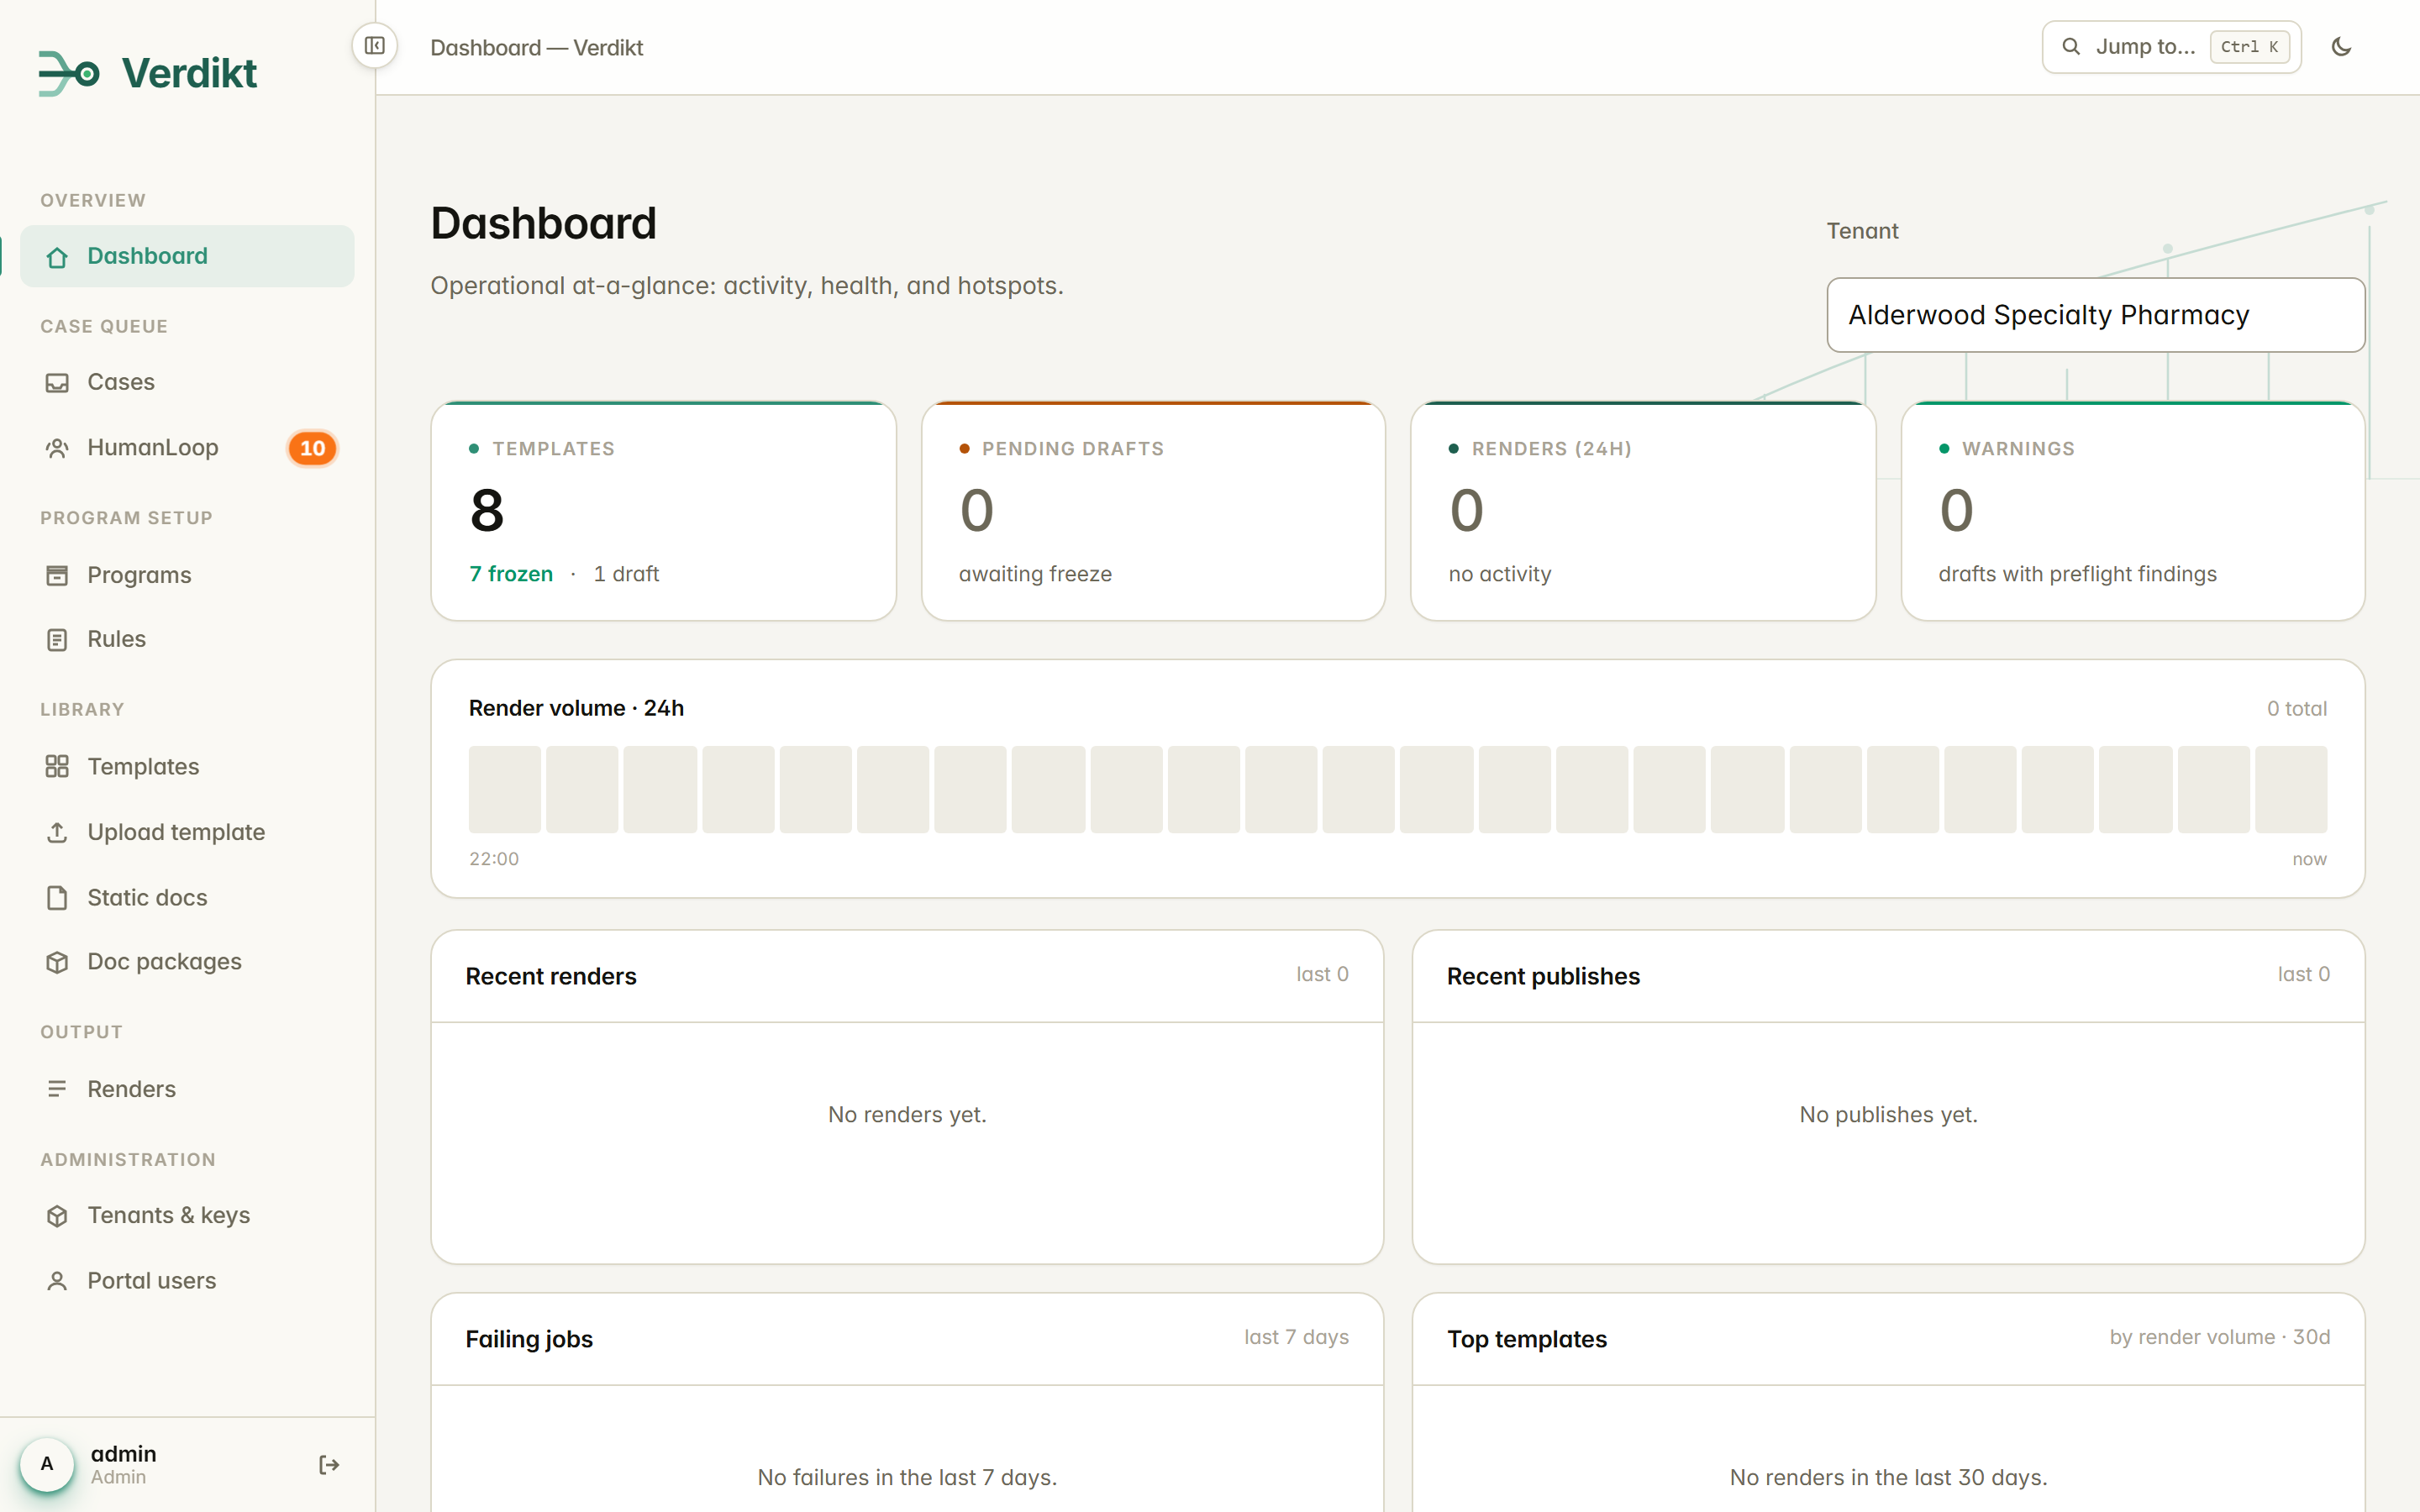
Task: Click the '1 draft' text
Action: (x=626, y=574)
